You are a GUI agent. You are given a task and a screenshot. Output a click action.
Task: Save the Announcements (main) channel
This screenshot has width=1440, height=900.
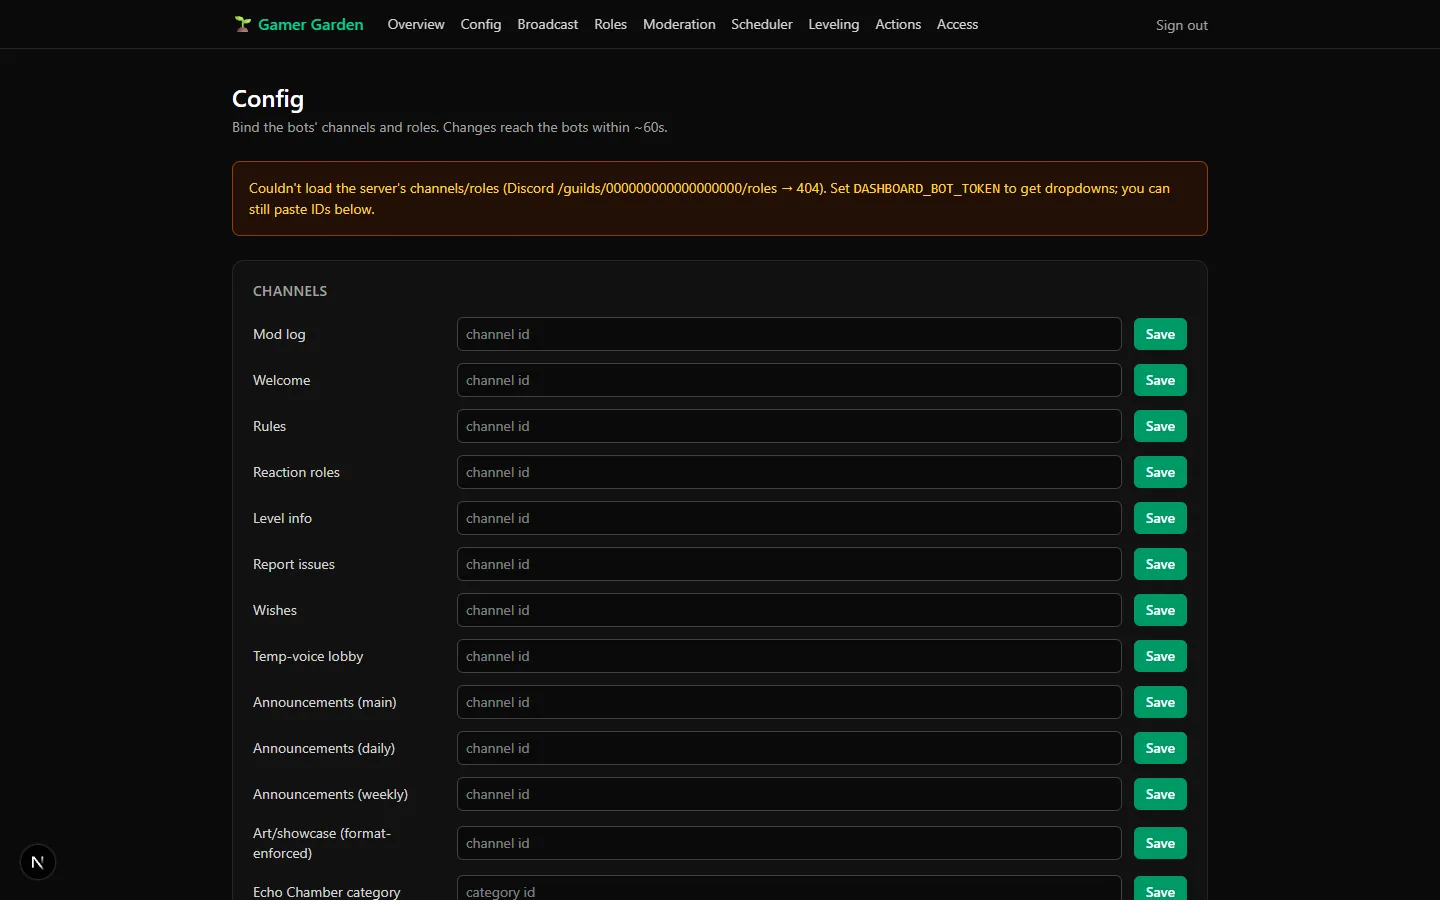1160,702
